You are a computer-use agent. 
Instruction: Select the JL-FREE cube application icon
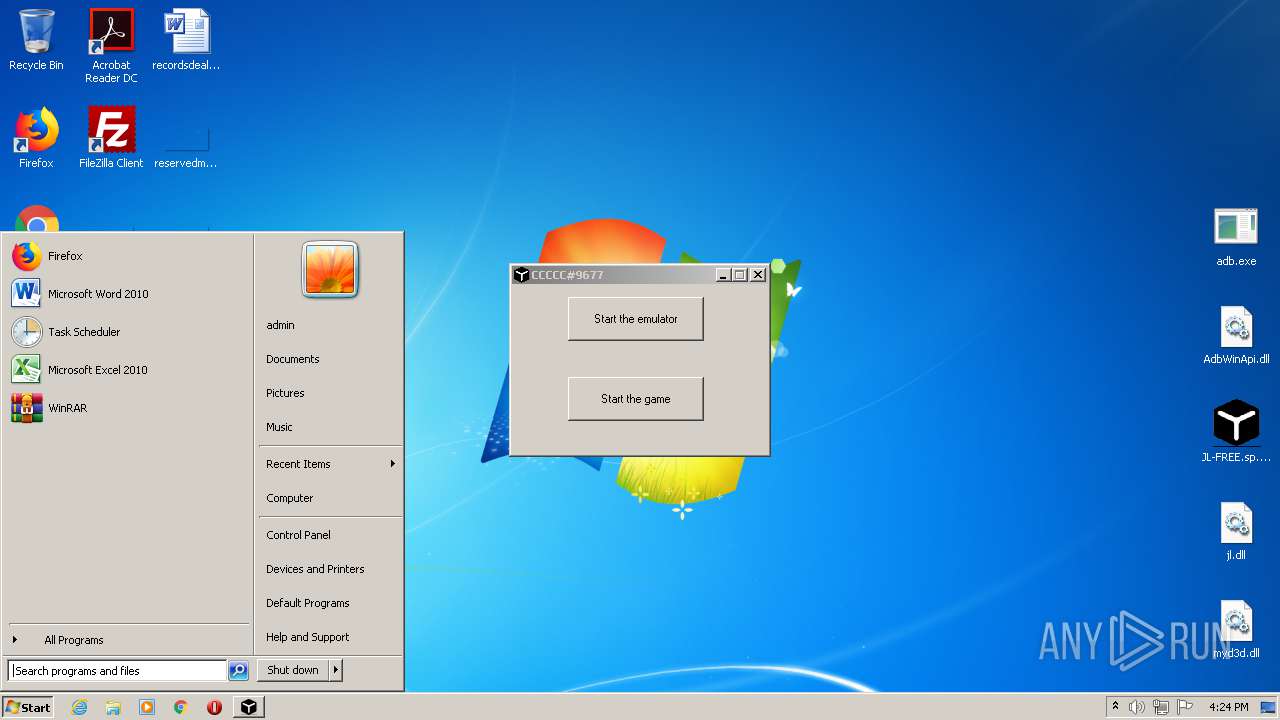coord(1236,431)
